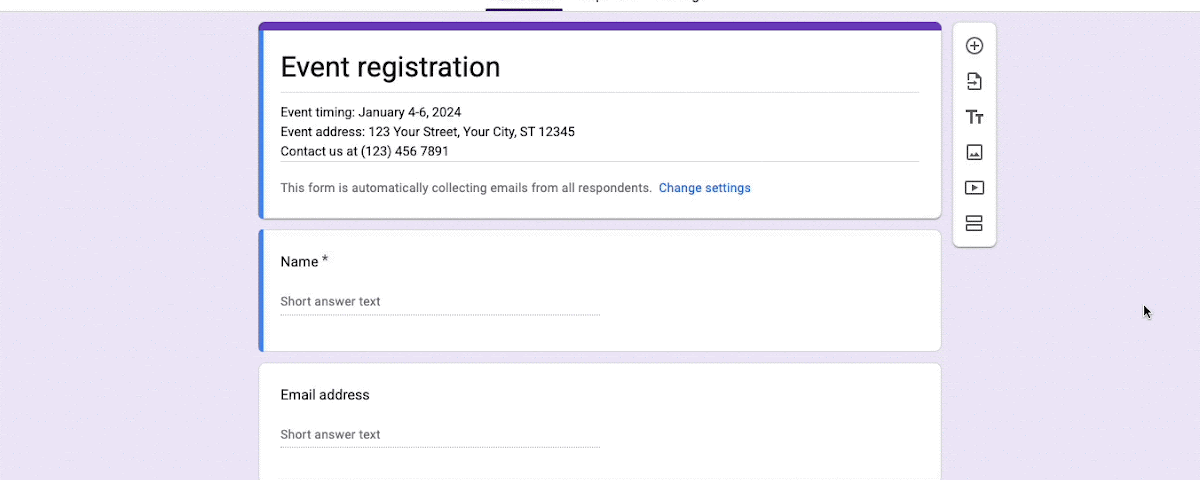The width and height of the screenshot is (1200, 480).
Task: Click Short answer text under Name
Action: tap(330, 302)
